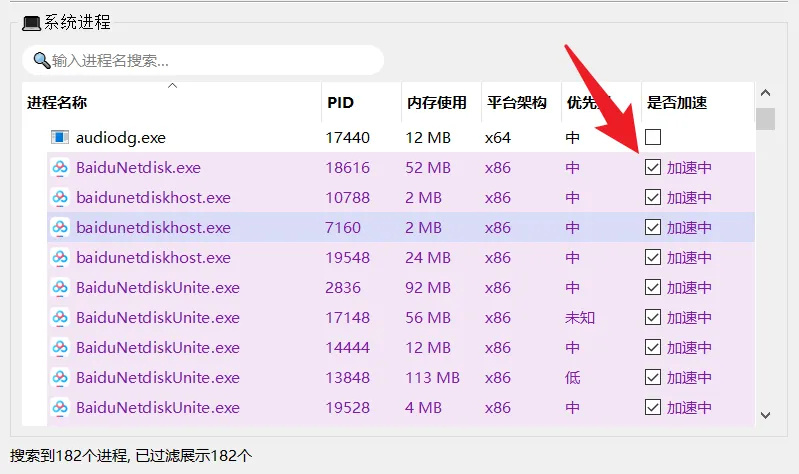
Task: Click the 113 MB memory value
Action: [433, 378]
